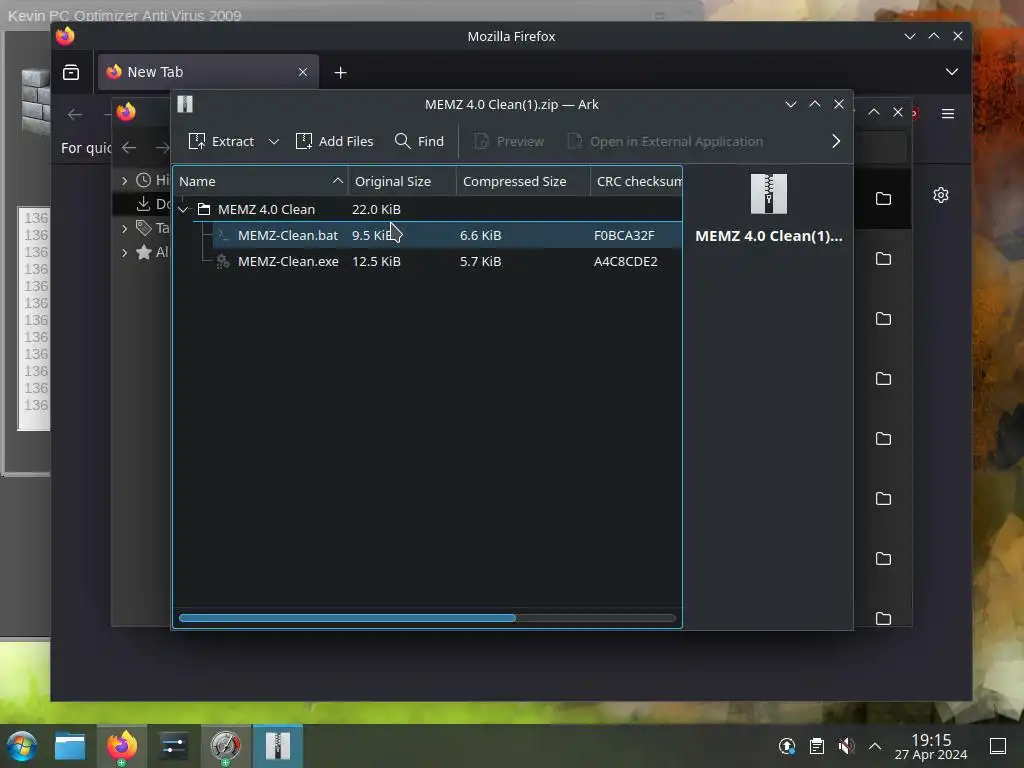Open the speedometer app on taskbar
The height and width of the screenshot is (768, 1024).
(225, 746)
